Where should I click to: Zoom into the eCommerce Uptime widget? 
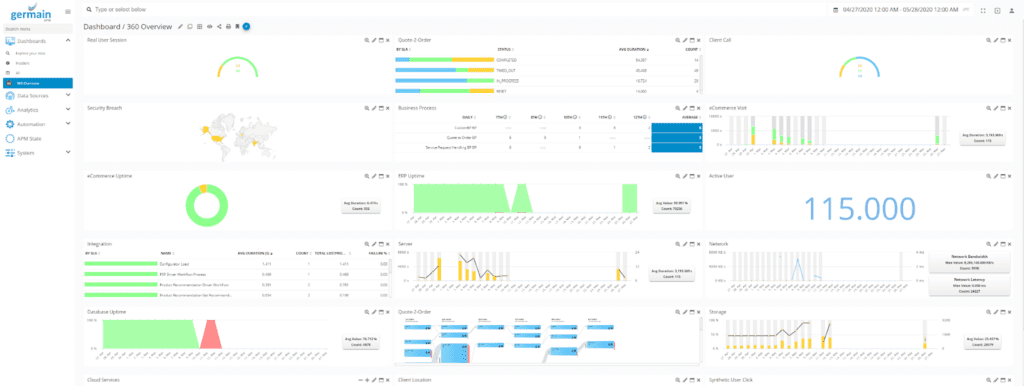(x=367, y=176)
